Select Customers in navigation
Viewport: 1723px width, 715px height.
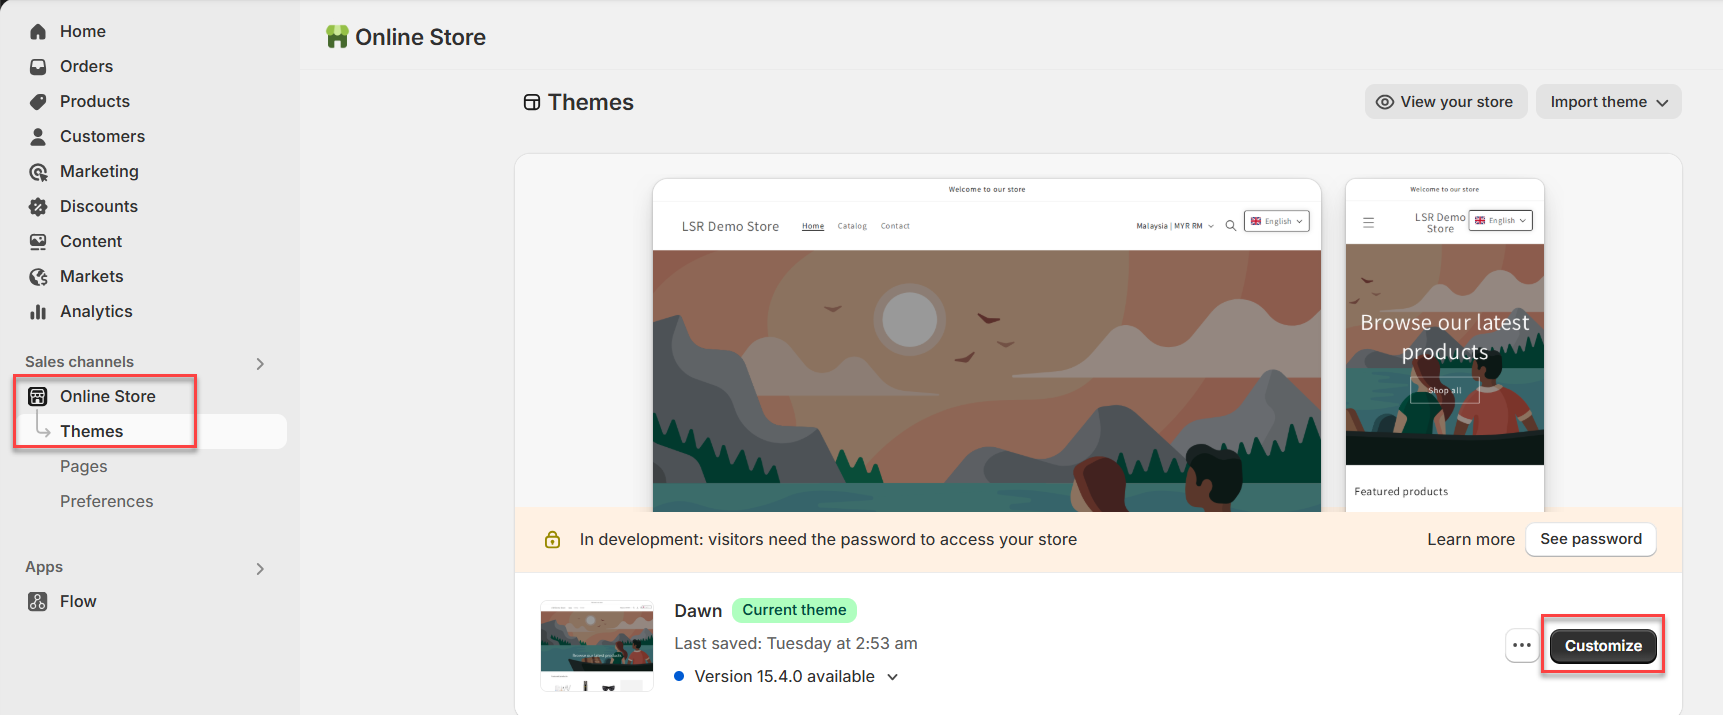pyautogui.click(x=102, y=137)
